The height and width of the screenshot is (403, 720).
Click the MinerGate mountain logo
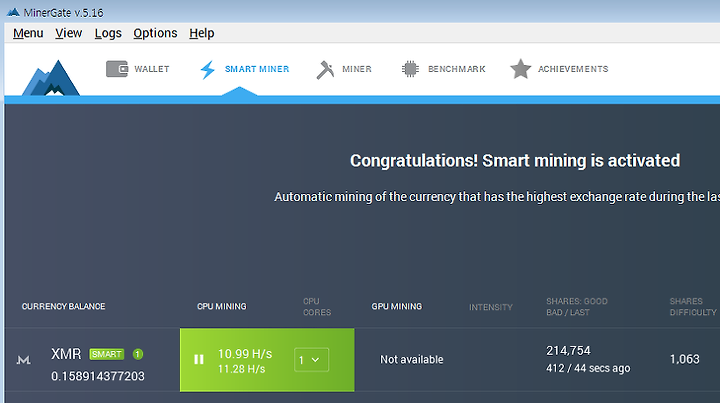(x=51, y=78)
